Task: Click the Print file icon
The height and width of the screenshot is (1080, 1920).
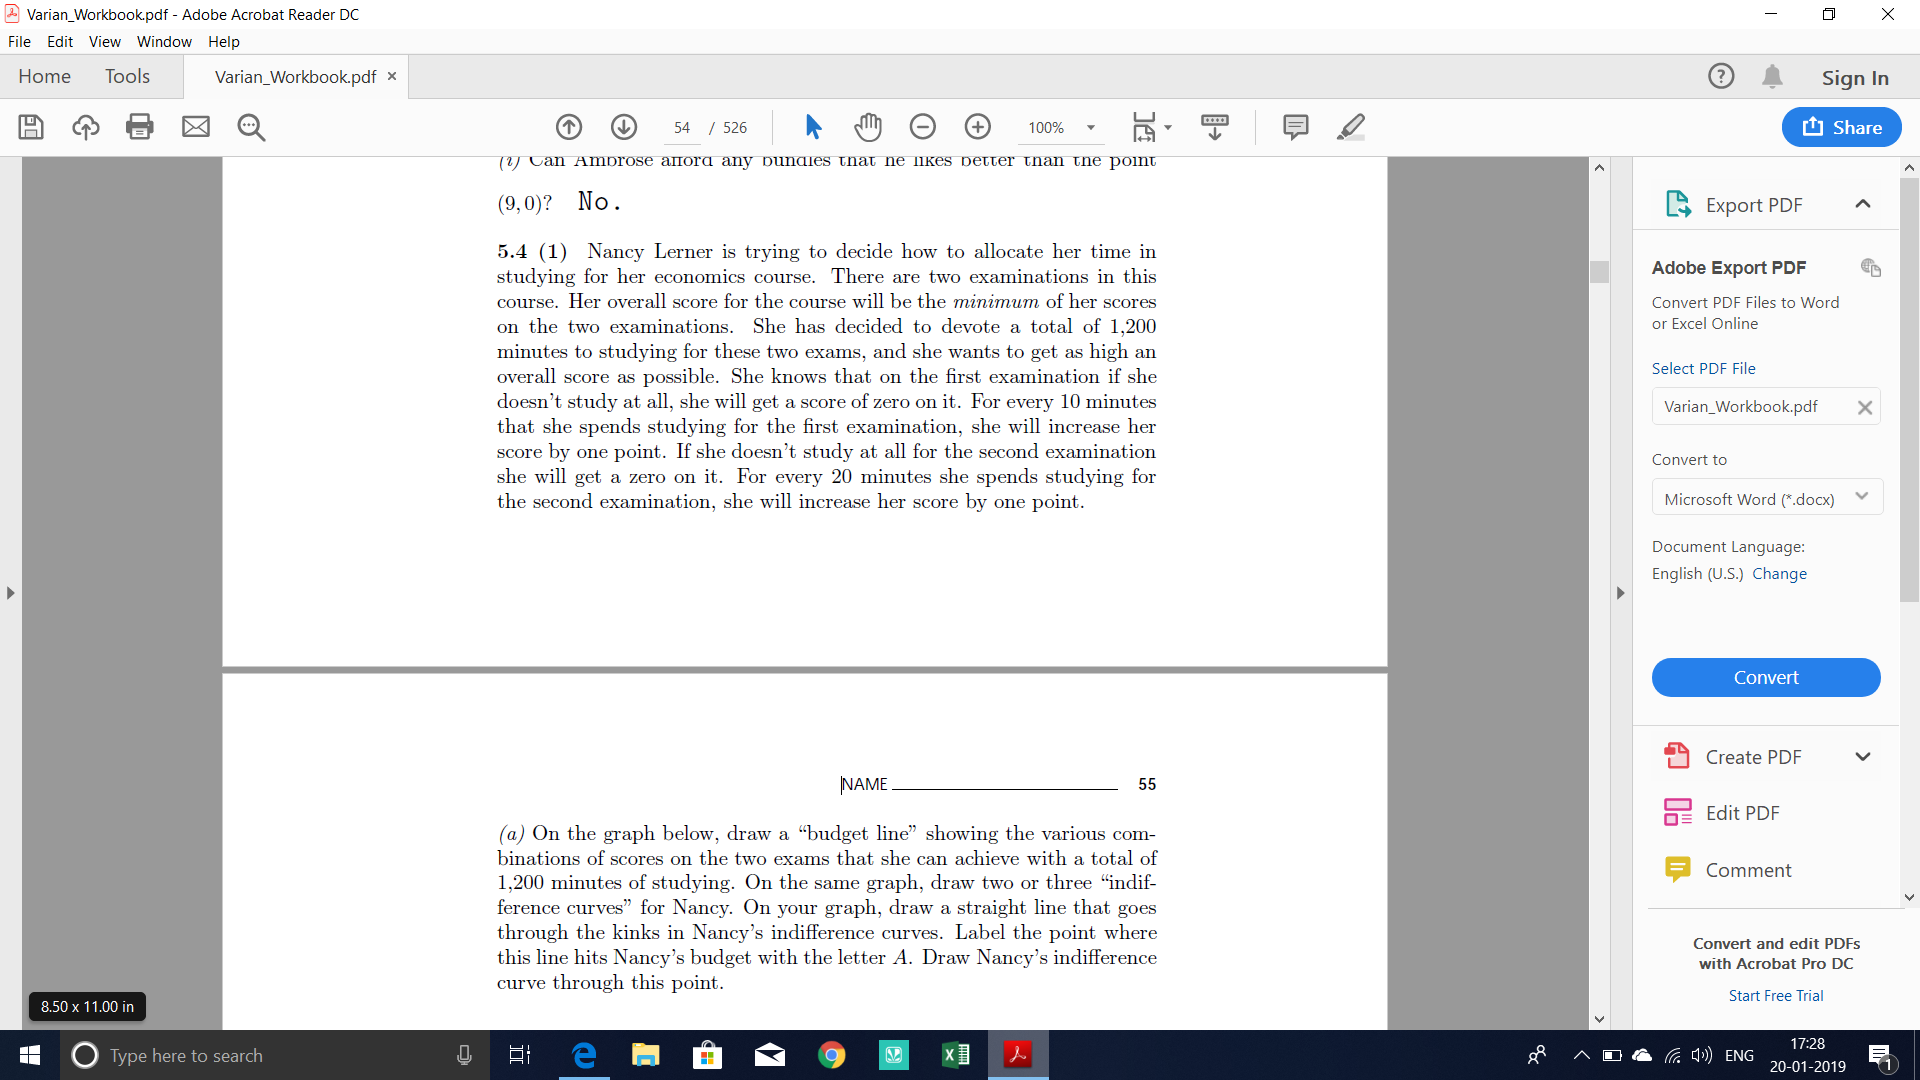Action: click(140, 127)
